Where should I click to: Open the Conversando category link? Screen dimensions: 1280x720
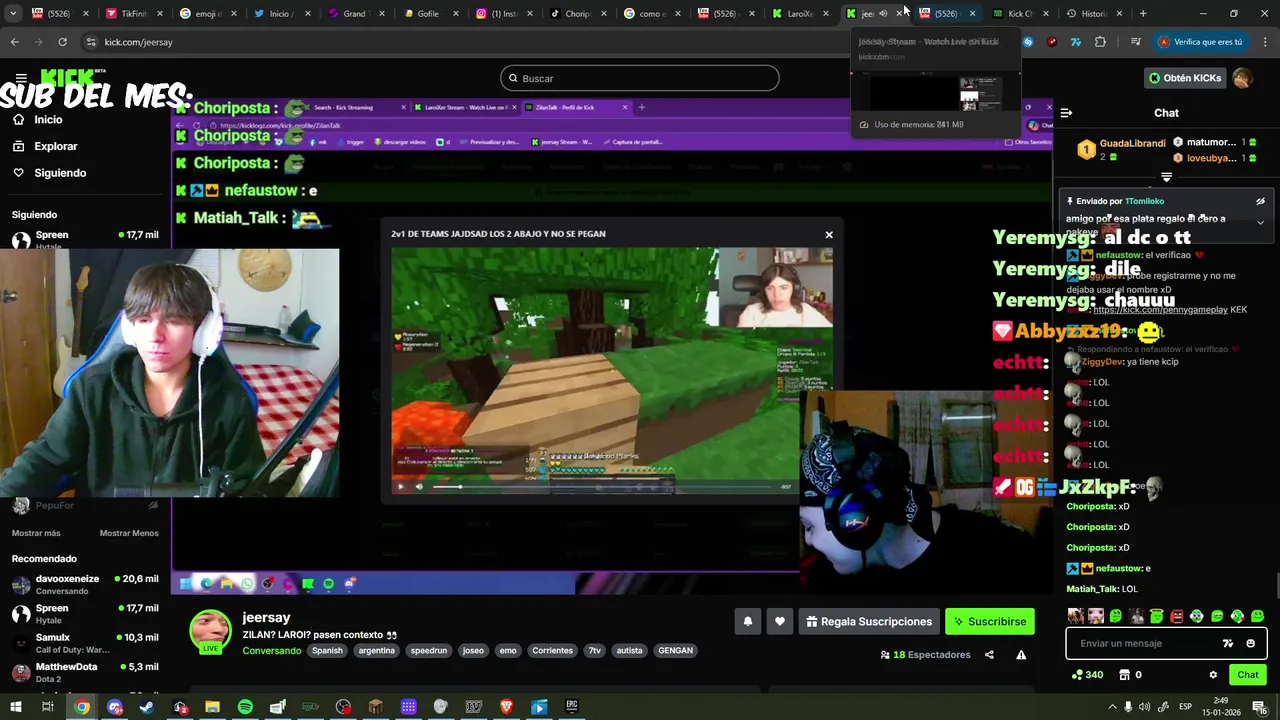(x=272, y=651)
